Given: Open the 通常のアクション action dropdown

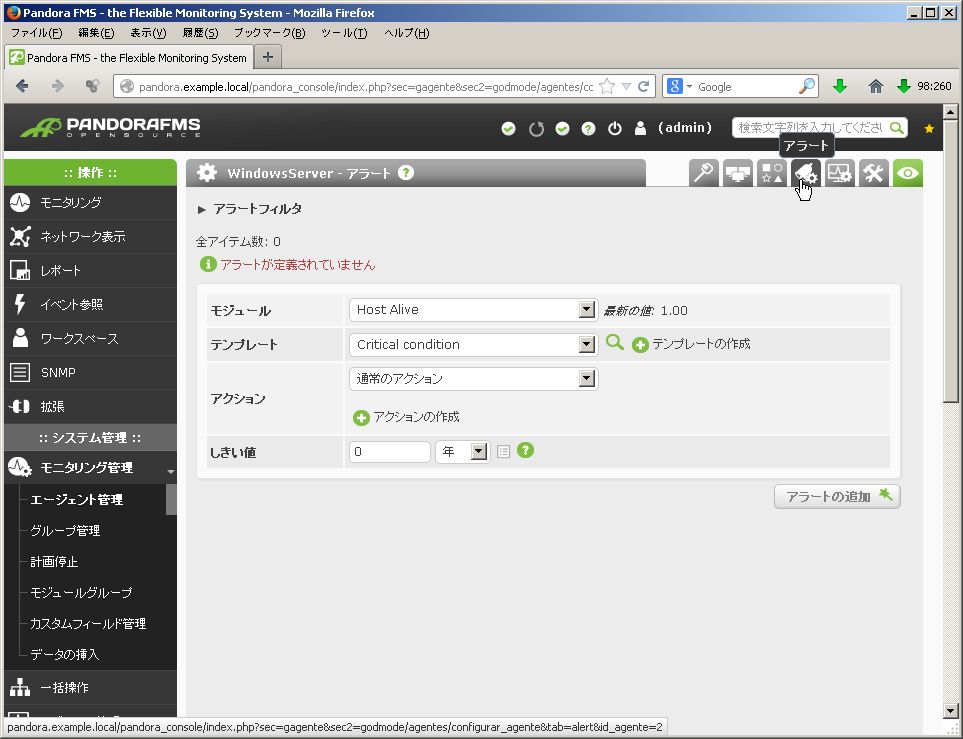Looking at the screenshot, I should [473, 378].
